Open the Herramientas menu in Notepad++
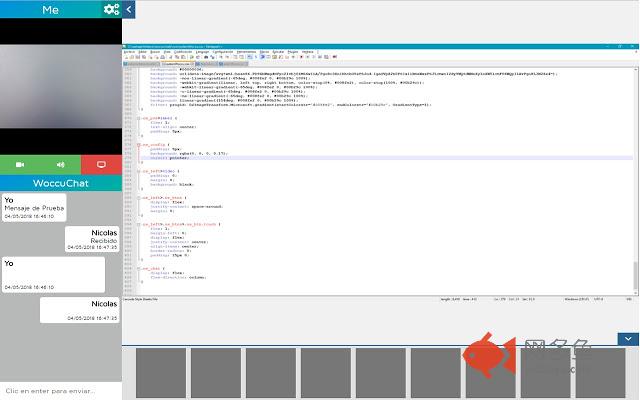Image resolution: width=640 pixels, height=400 pixels. pyautogui.click(x=247, y=52)
